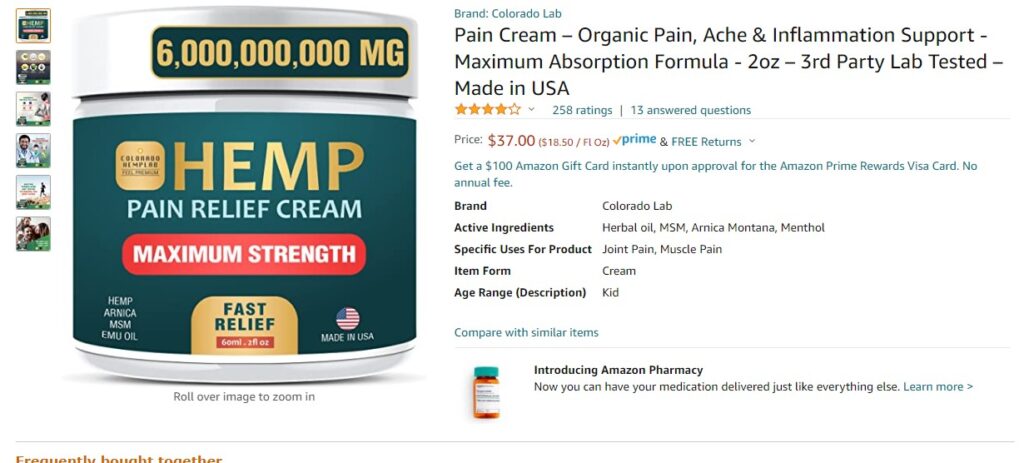Click the Prime logo icon
The width and height of the screenshot is (1024, 463).
tap(634, 140)
